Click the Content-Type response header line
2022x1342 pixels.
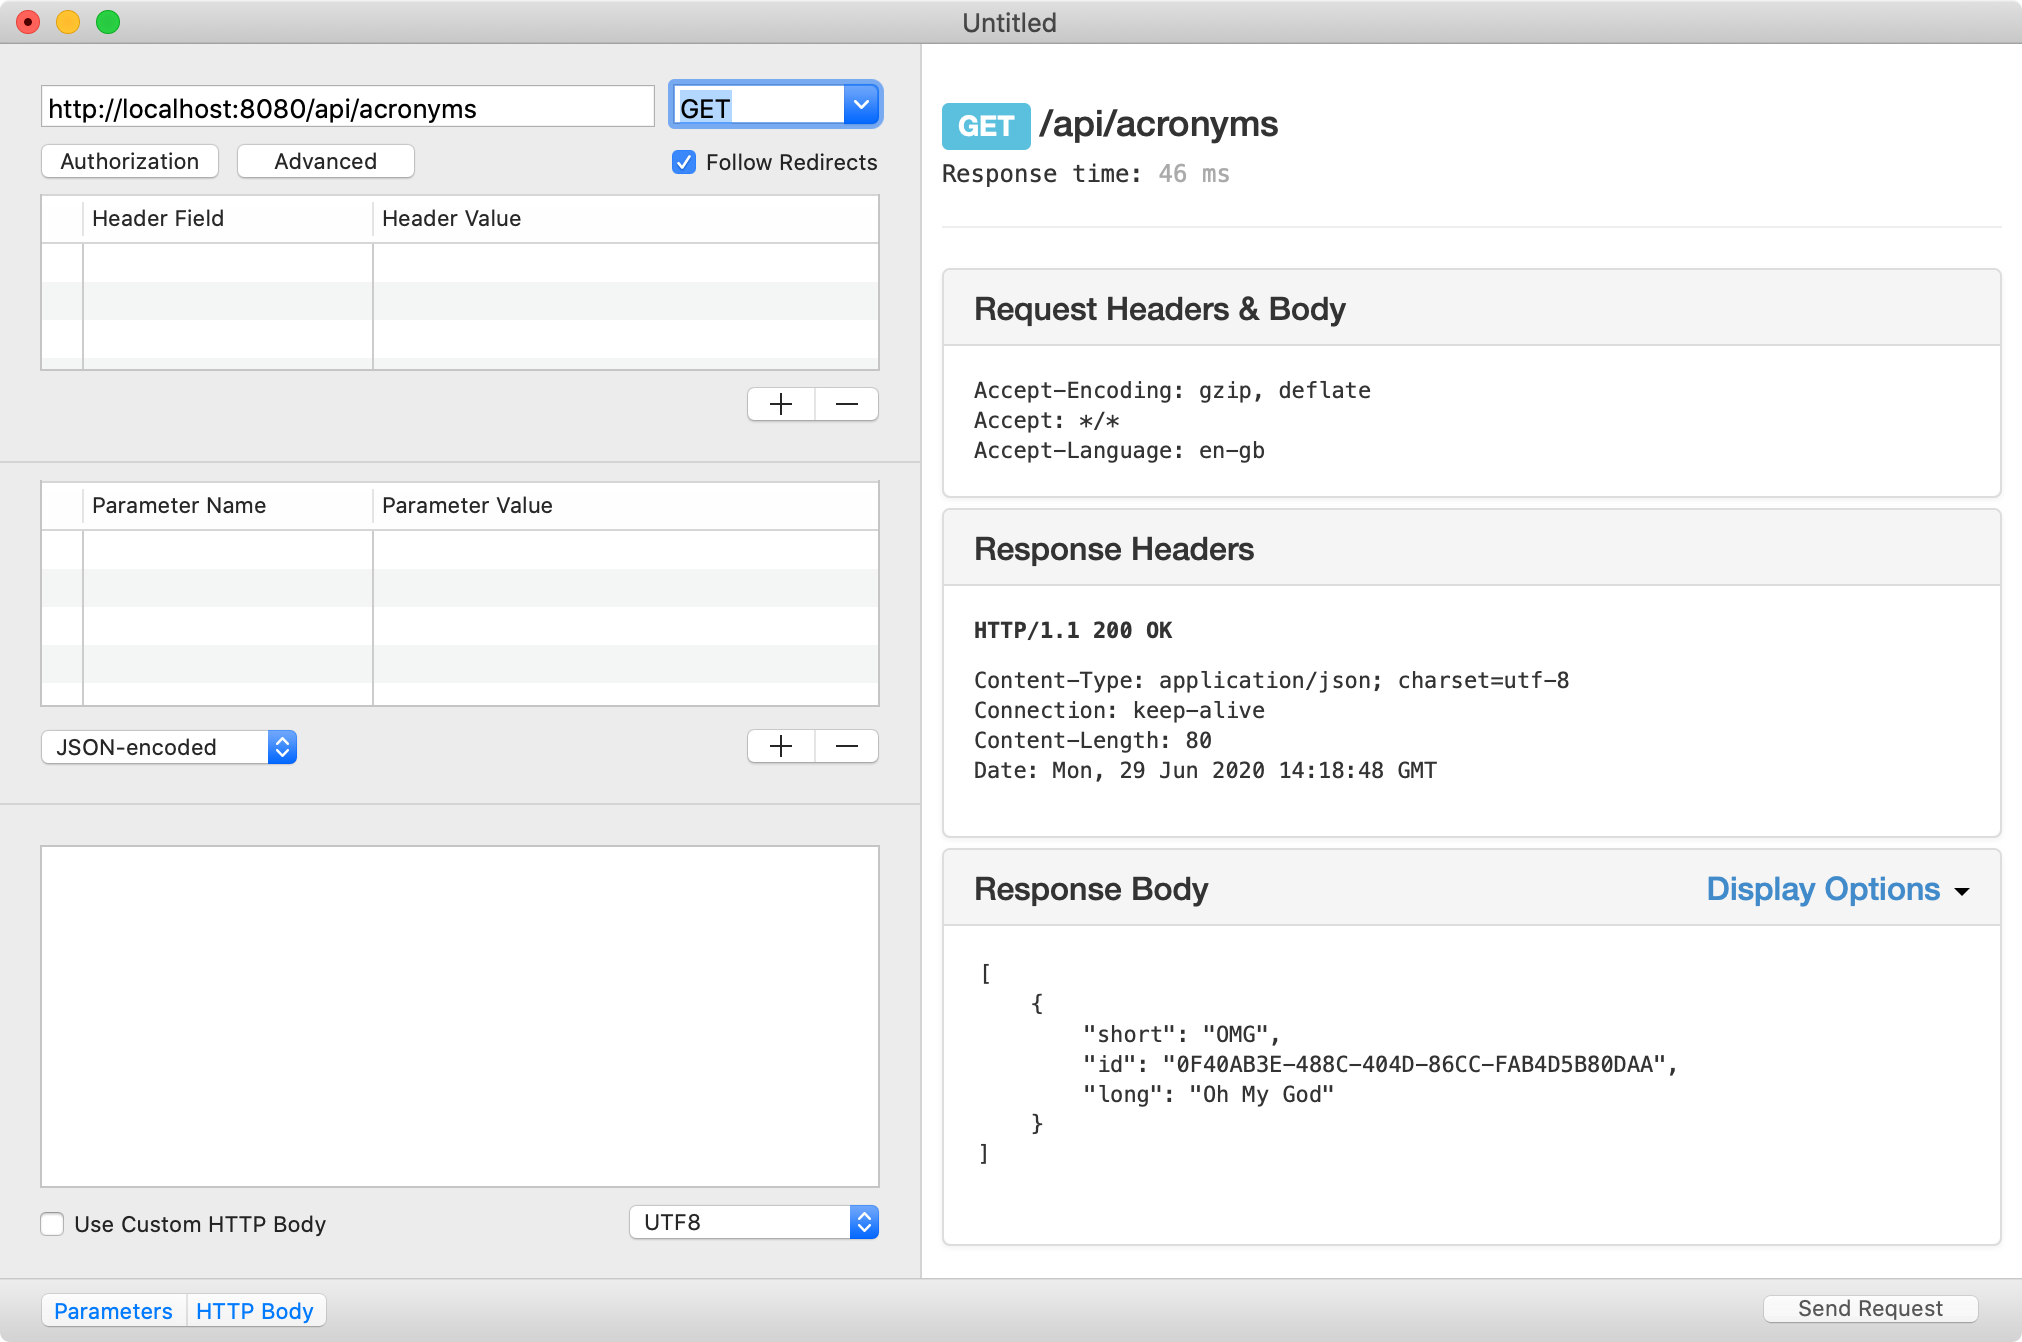(1272, 680)
